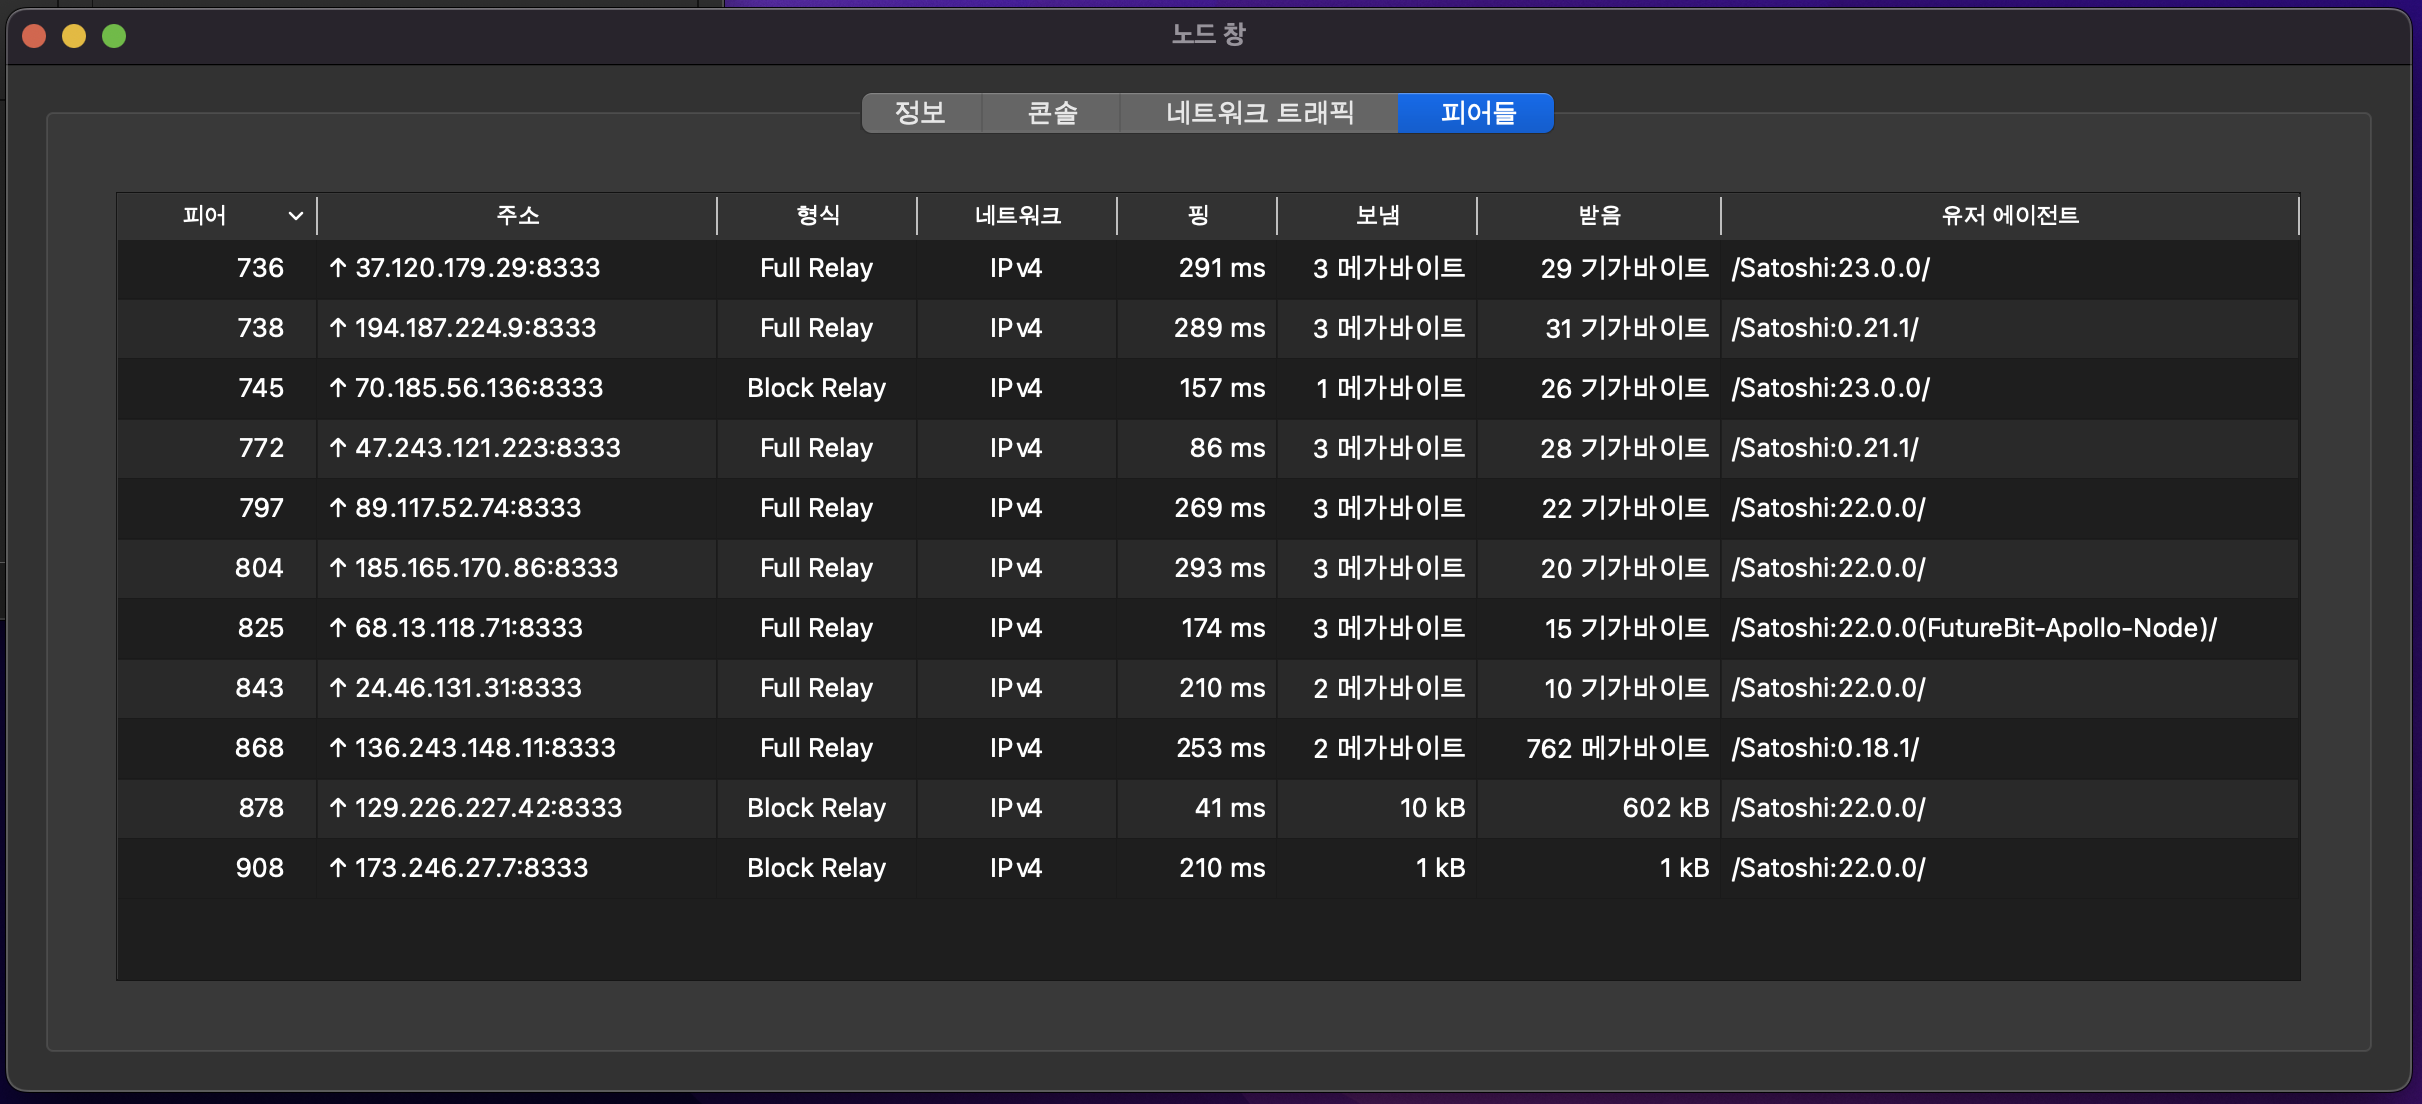
Task: Sort peers by 핑 column header
Action: (1197, 216)
